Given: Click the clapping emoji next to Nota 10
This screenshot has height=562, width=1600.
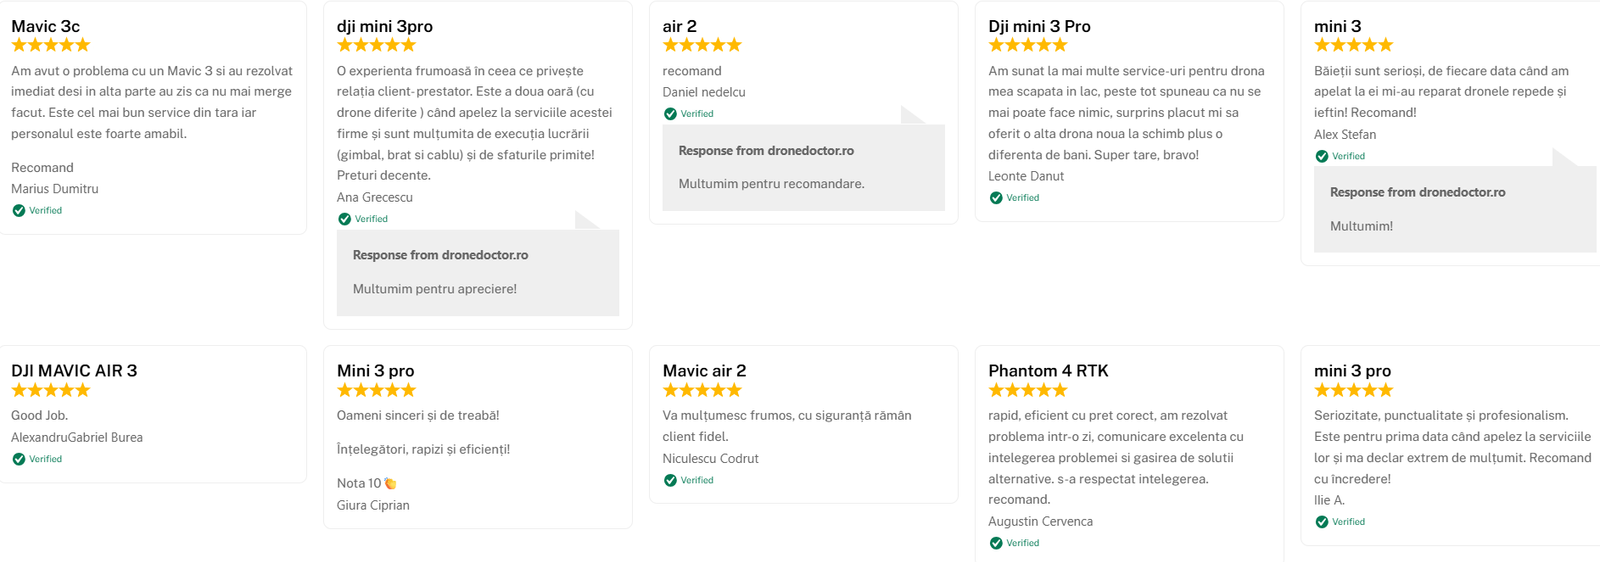Looking at the screenshot, I should pyautogui.click(x=391, y=484).
